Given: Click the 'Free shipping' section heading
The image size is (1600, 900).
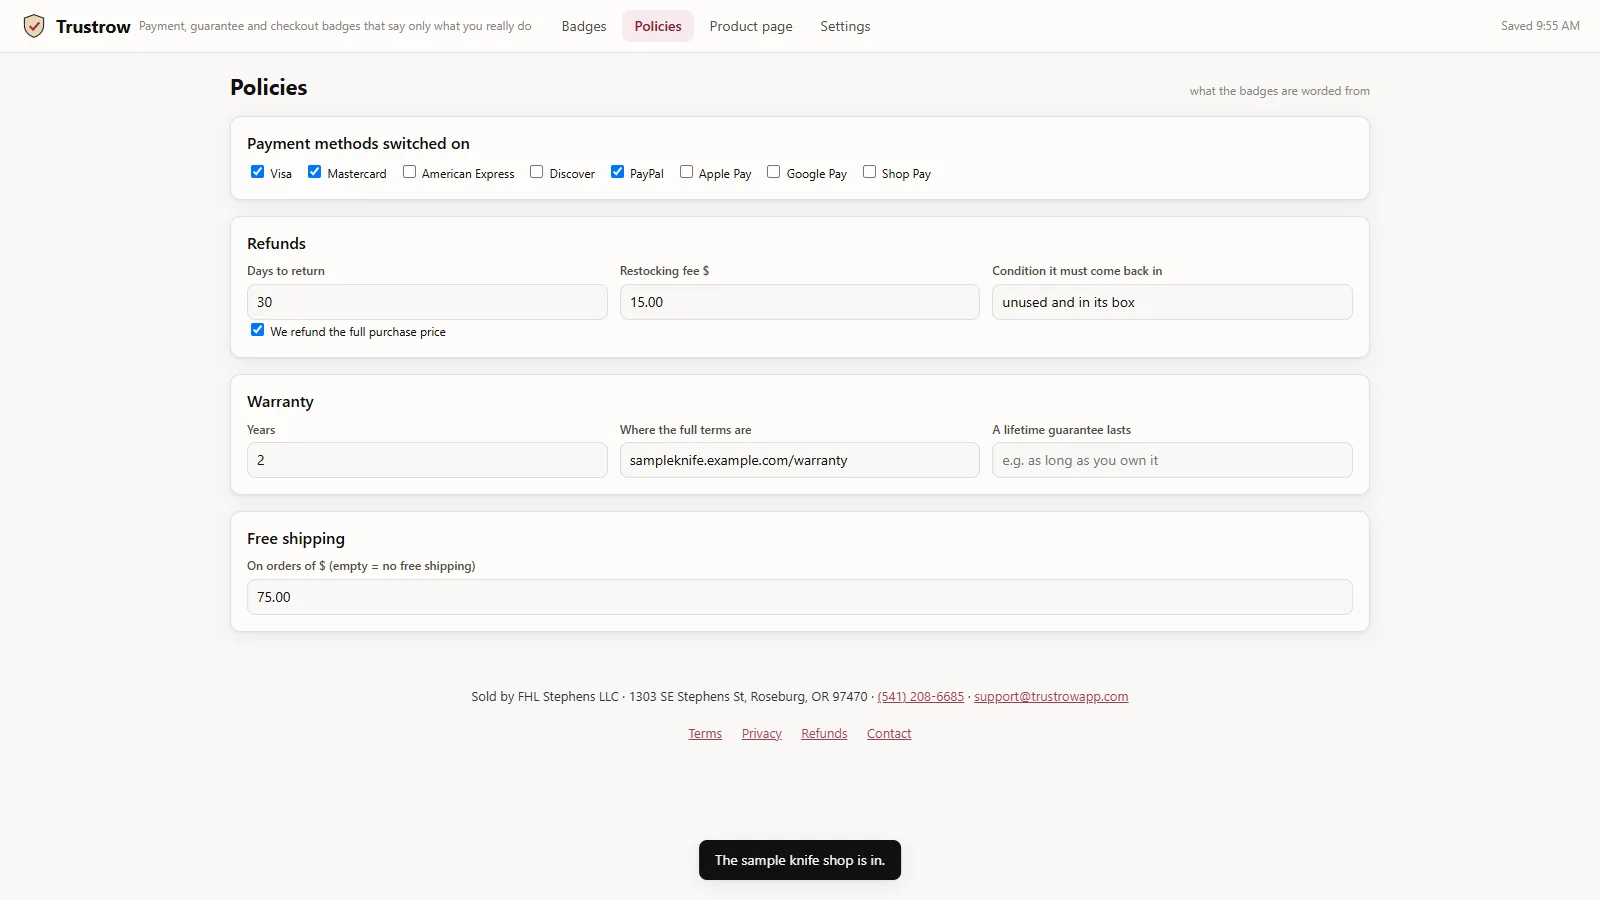Looking at the screenshot, I should click(x=296, y=539).
